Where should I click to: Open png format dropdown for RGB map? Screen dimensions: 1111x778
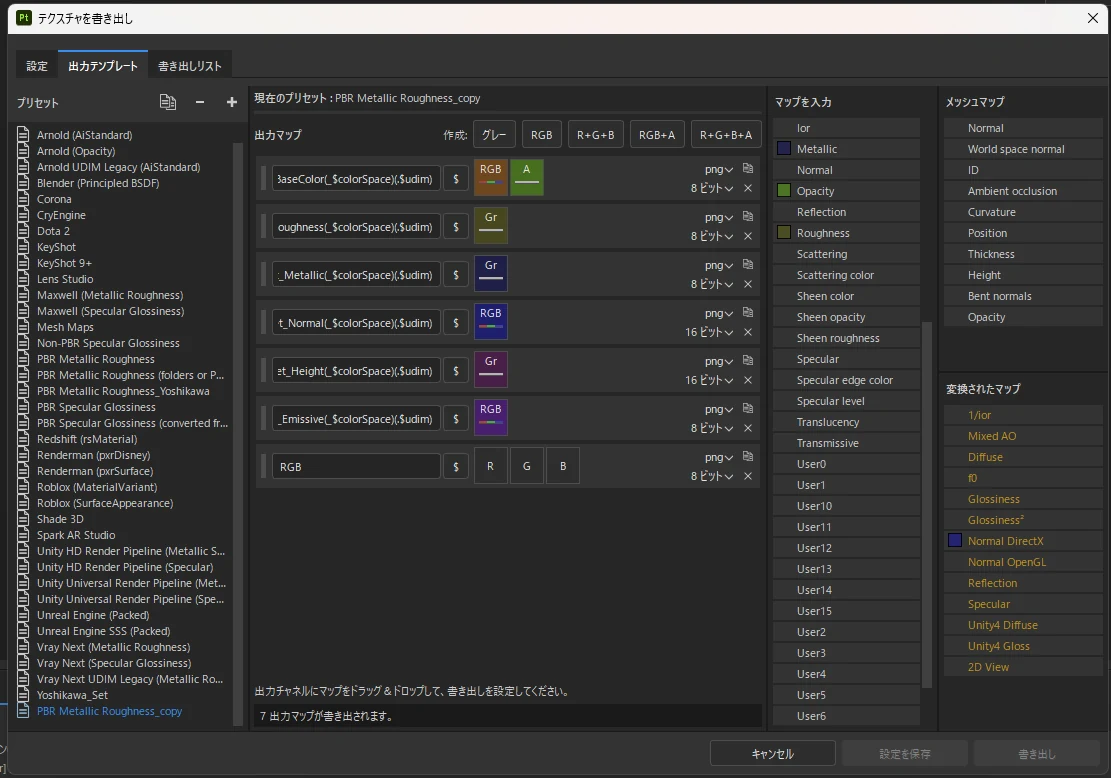718,458
